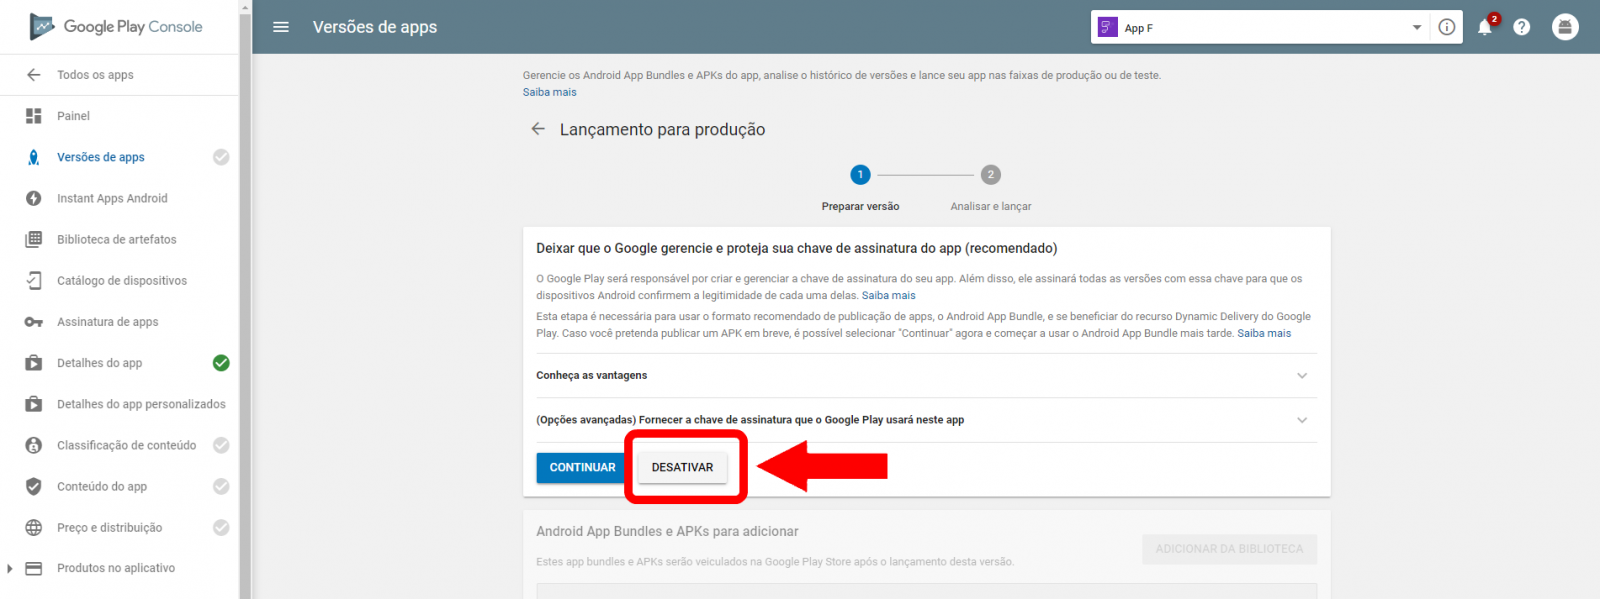This screenshot has width=1600, height=599.
Task: Click the Catálogo de dispositivos icon
Action: click(34, 280)
